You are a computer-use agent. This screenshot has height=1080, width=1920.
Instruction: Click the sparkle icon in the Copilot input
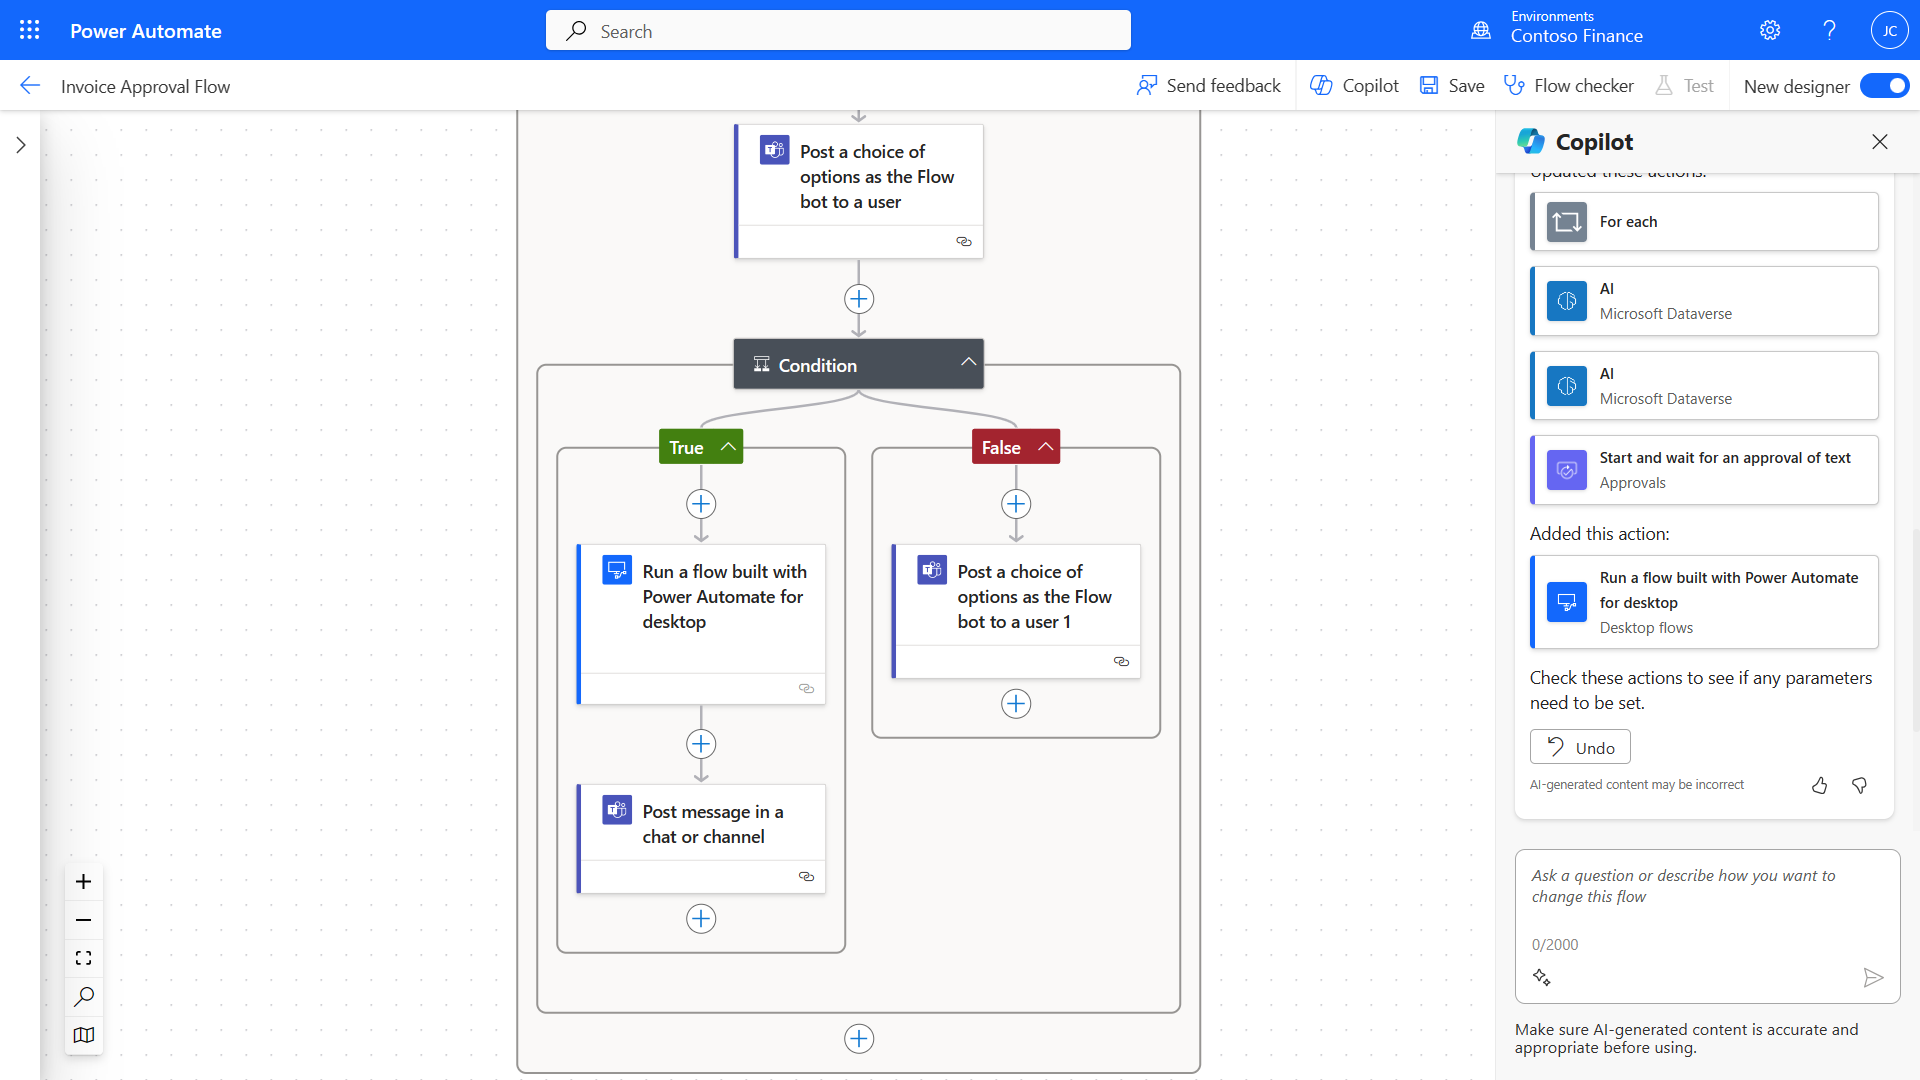tap(1542, 977)
